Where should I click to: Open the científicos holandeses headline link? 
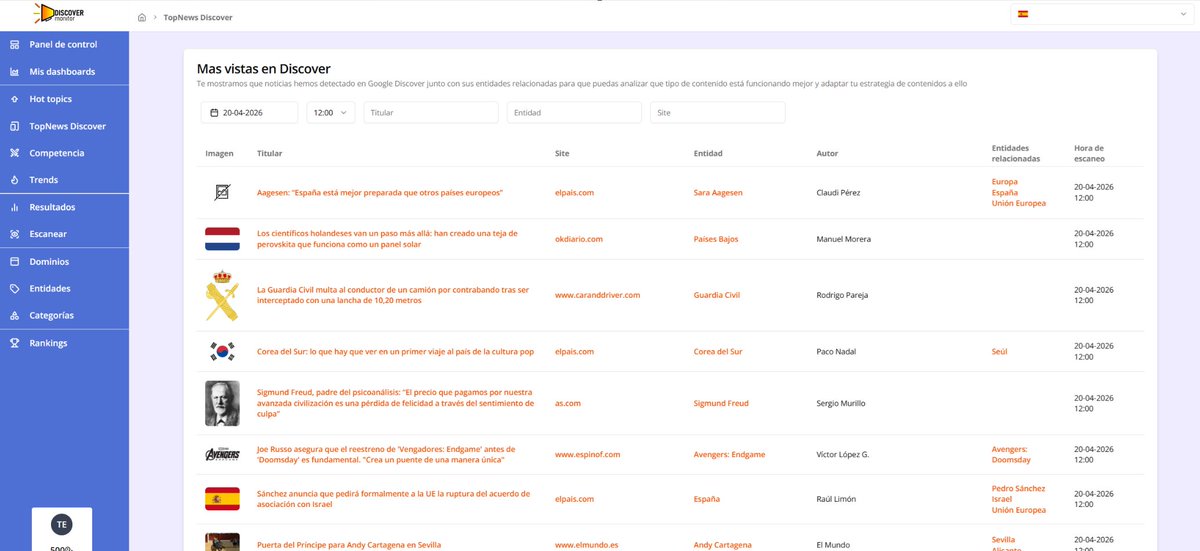pos(387,239)
